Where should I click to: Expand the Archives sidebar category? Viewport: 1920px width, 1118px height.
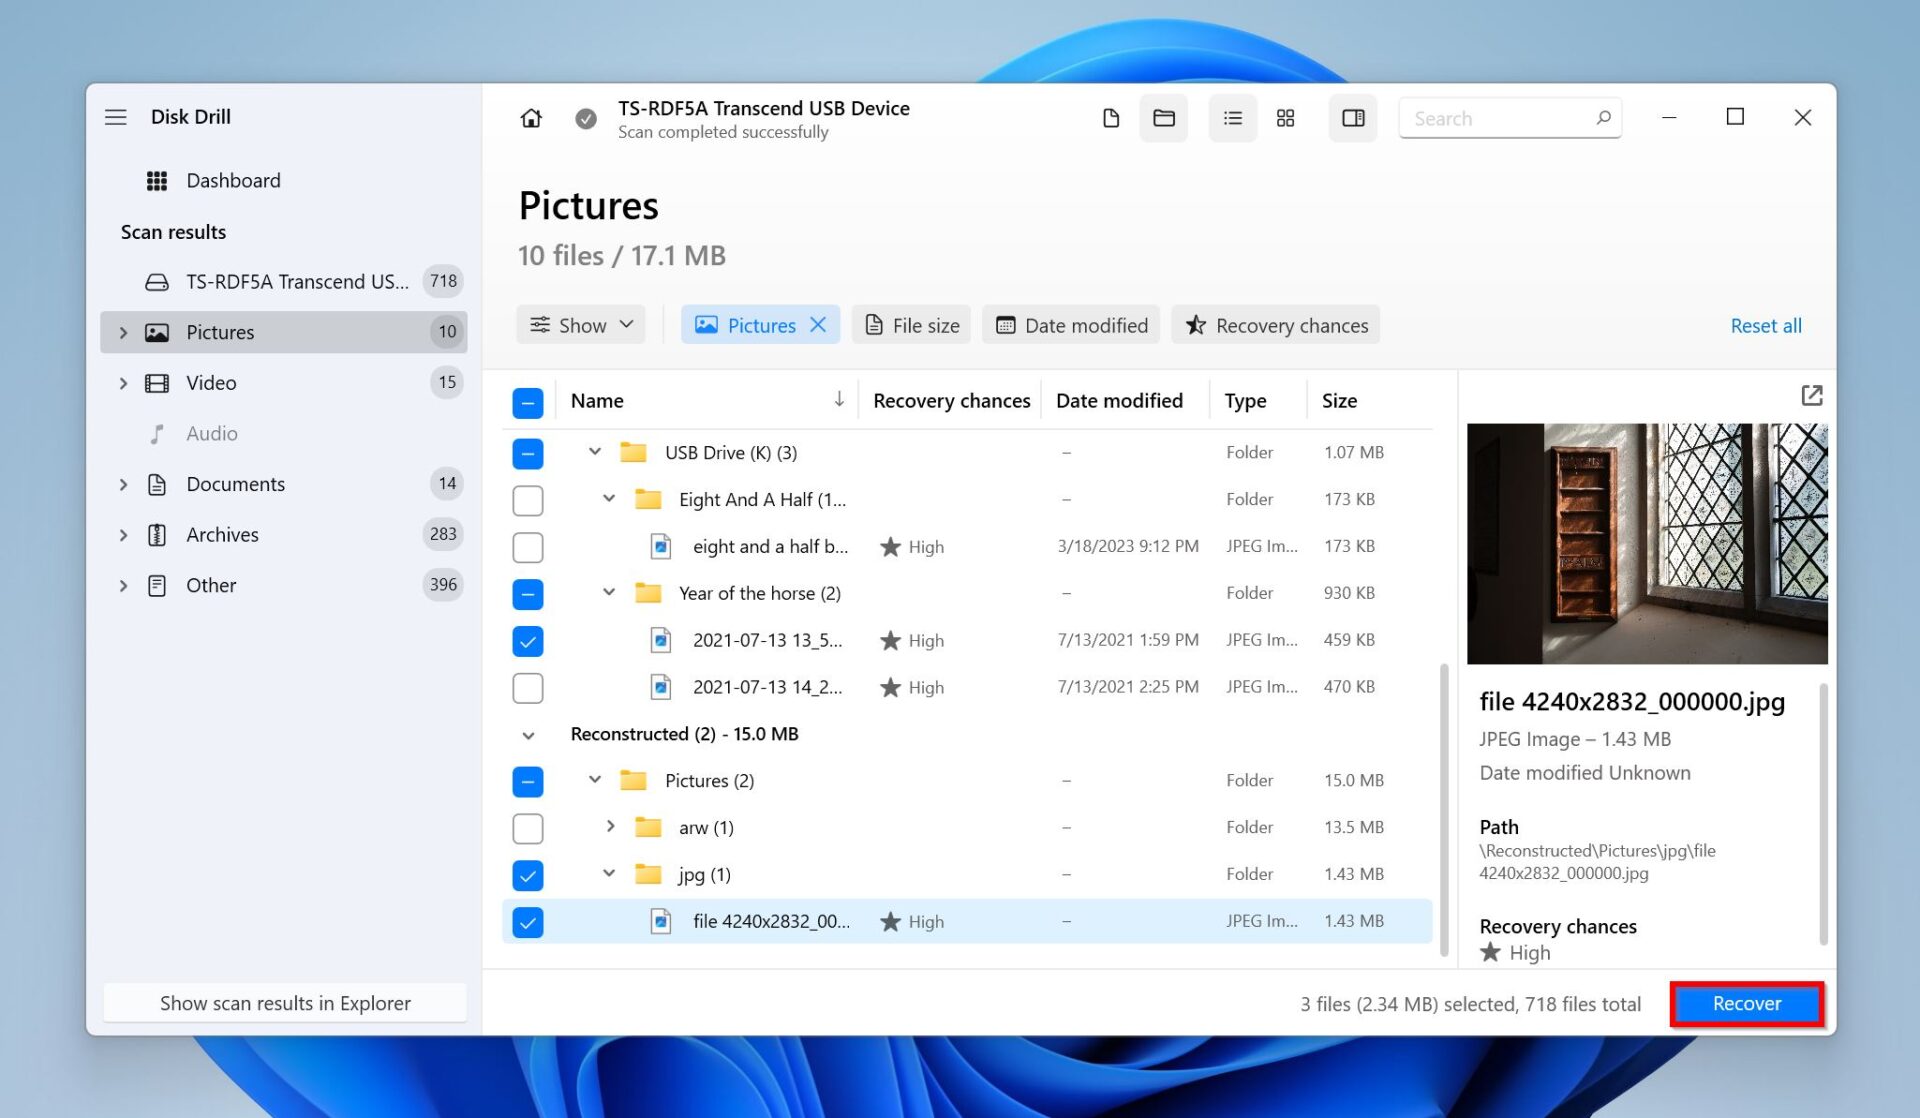[122, 534]
